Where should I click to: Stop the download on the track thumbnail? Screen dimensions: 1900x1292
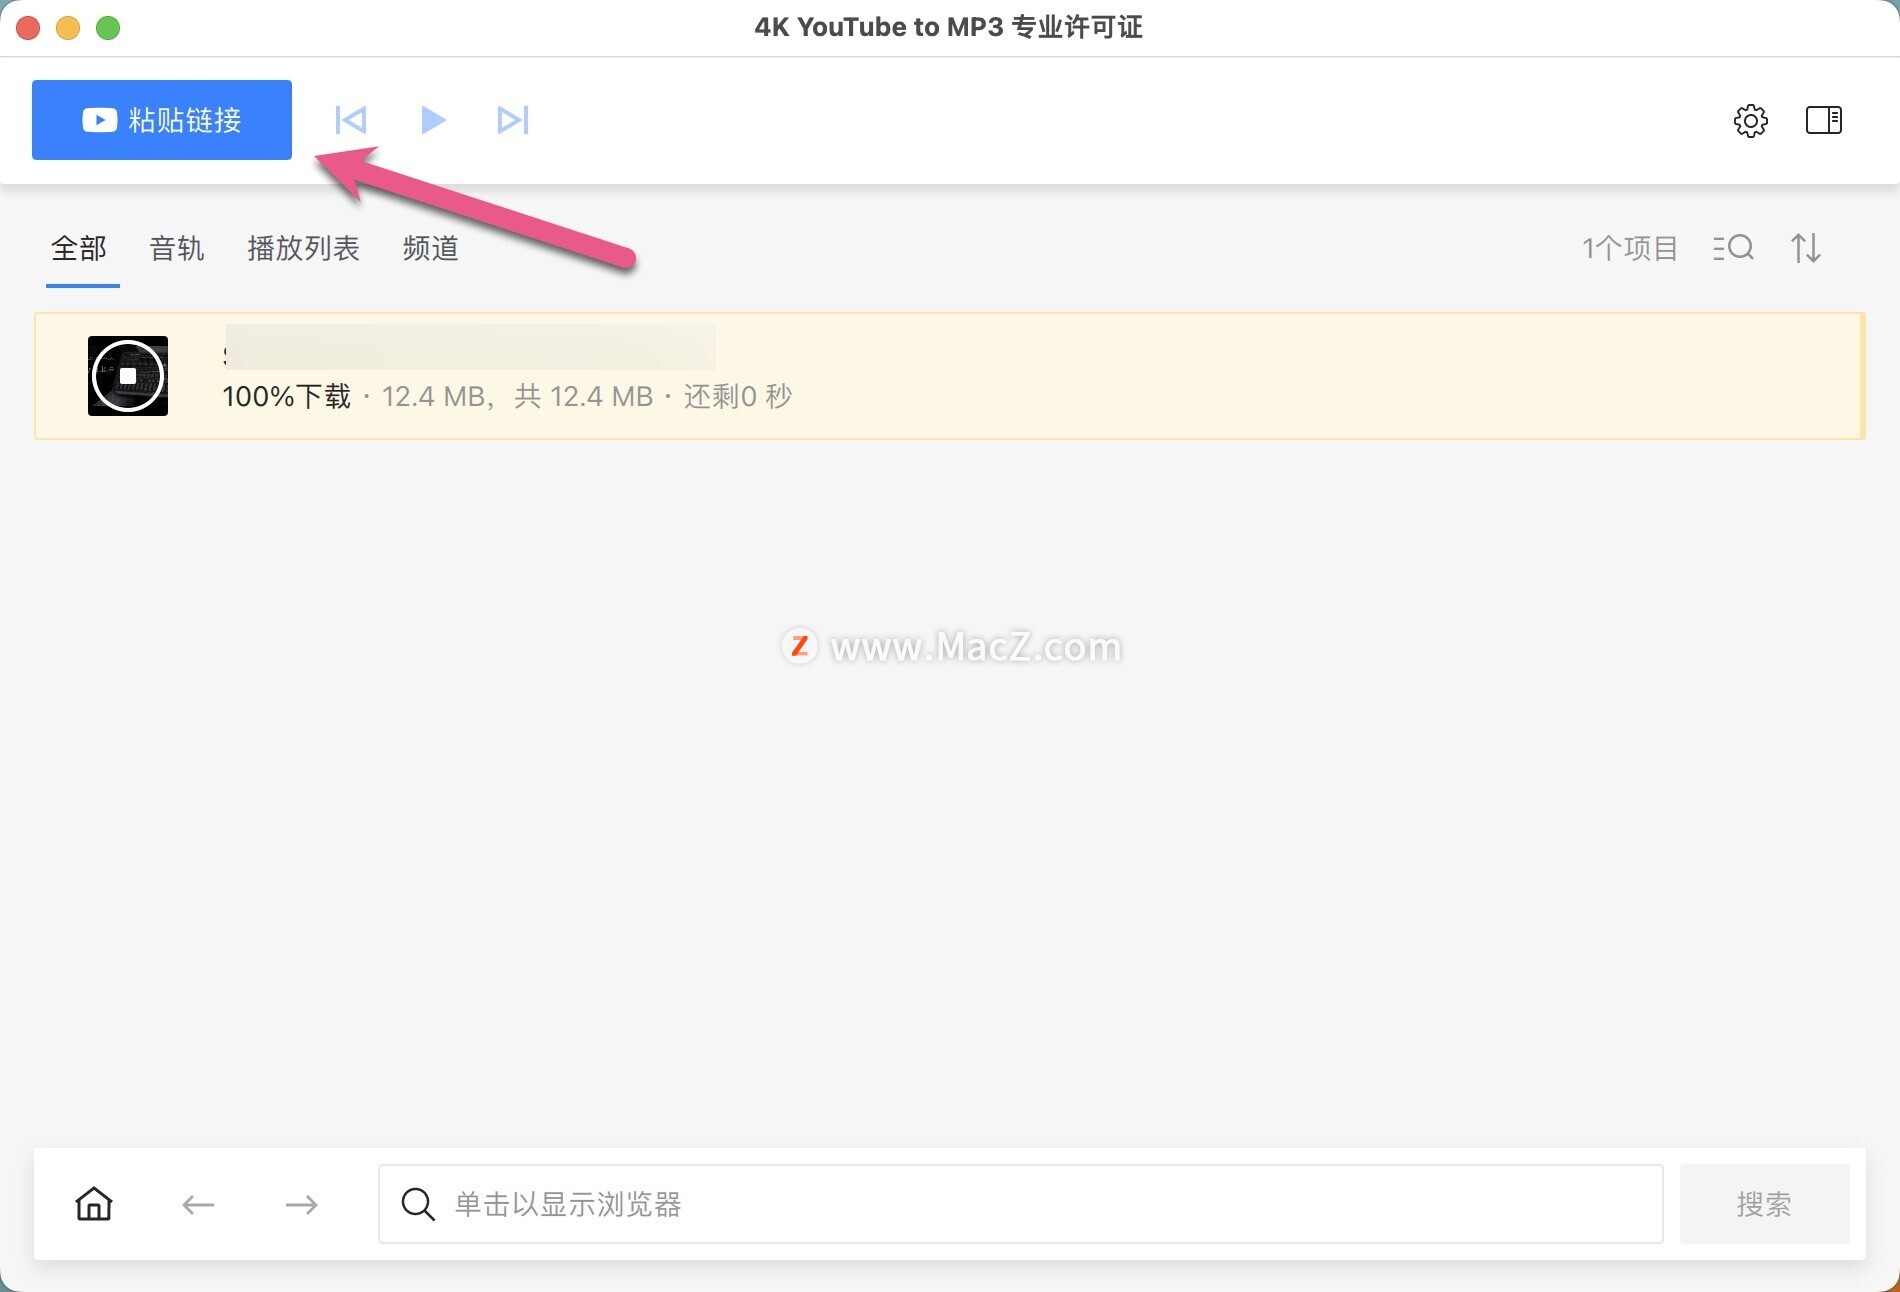(x=128, y=376)
